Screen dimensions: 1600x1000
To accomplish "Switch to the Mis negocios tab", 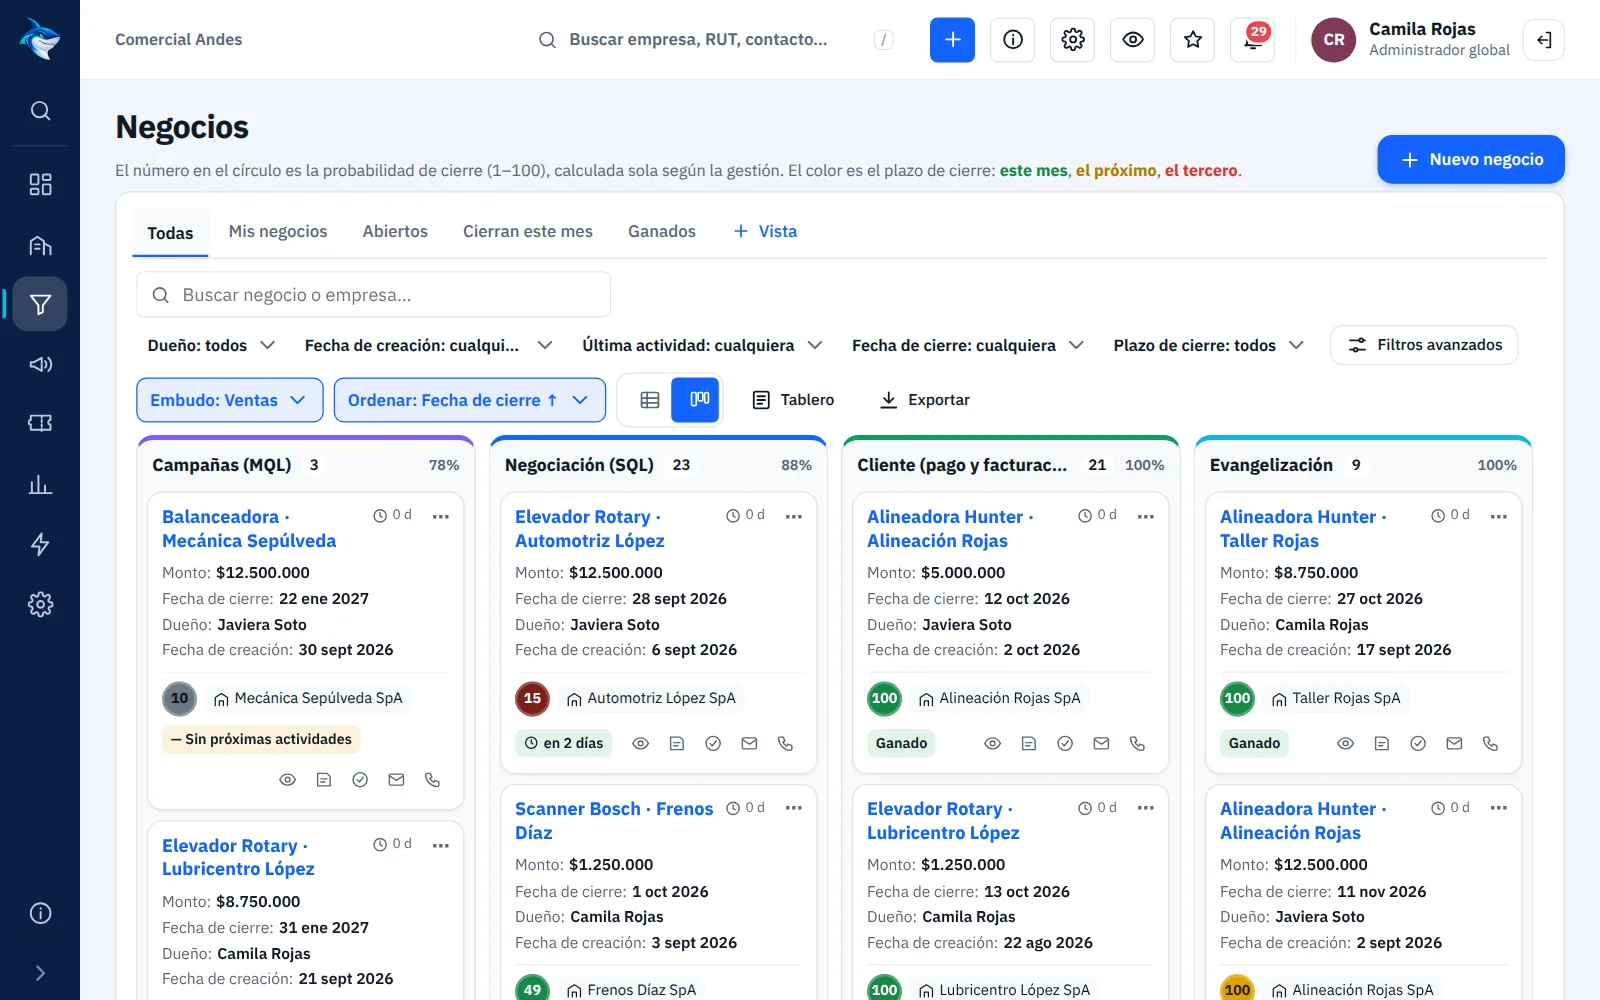I will [x=278, y=231].
